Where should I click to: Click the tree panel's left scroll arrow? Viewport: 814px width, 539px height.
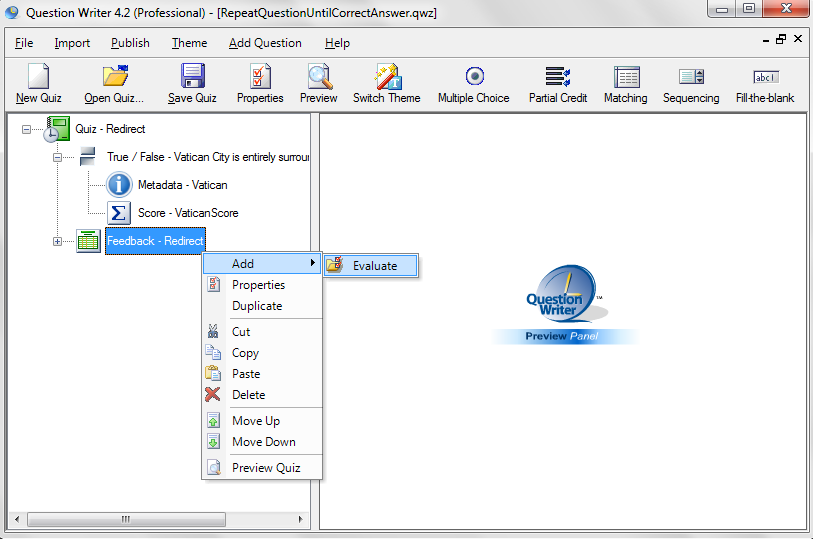[17, 519]
